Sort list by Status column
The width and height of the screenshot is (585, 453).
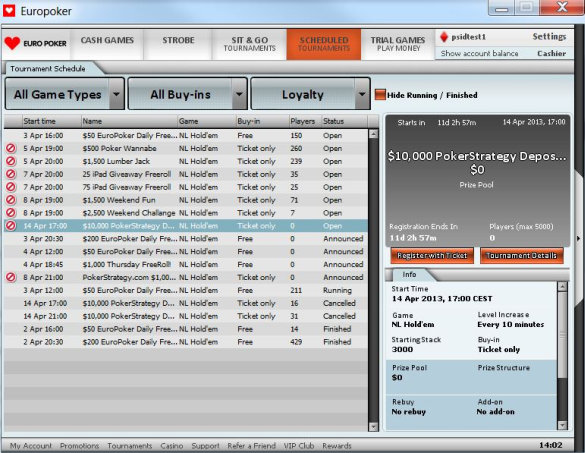pyautogui.click(x=344, y=121)
